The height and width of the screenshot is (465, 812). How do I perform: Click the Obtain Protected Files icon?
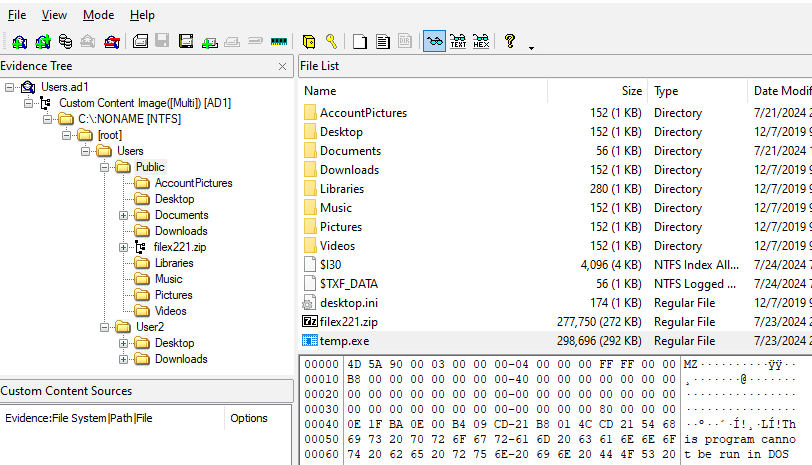click(x=309, y=41)
